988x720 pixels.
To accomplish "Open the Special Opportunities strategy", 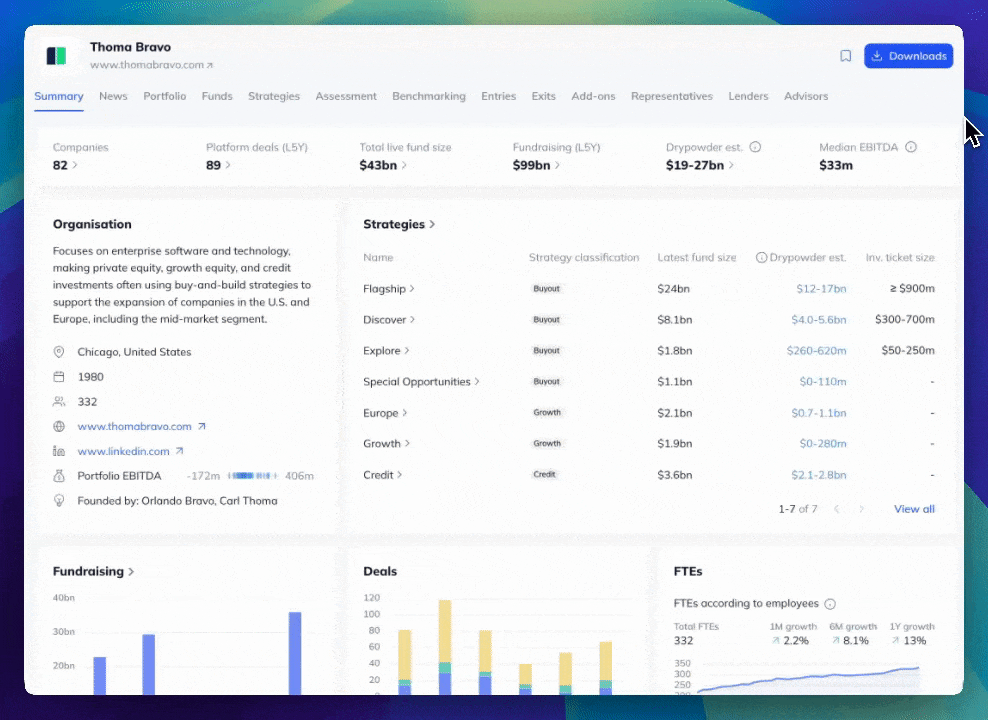I will pyautogui.click(x=421, y=382).
